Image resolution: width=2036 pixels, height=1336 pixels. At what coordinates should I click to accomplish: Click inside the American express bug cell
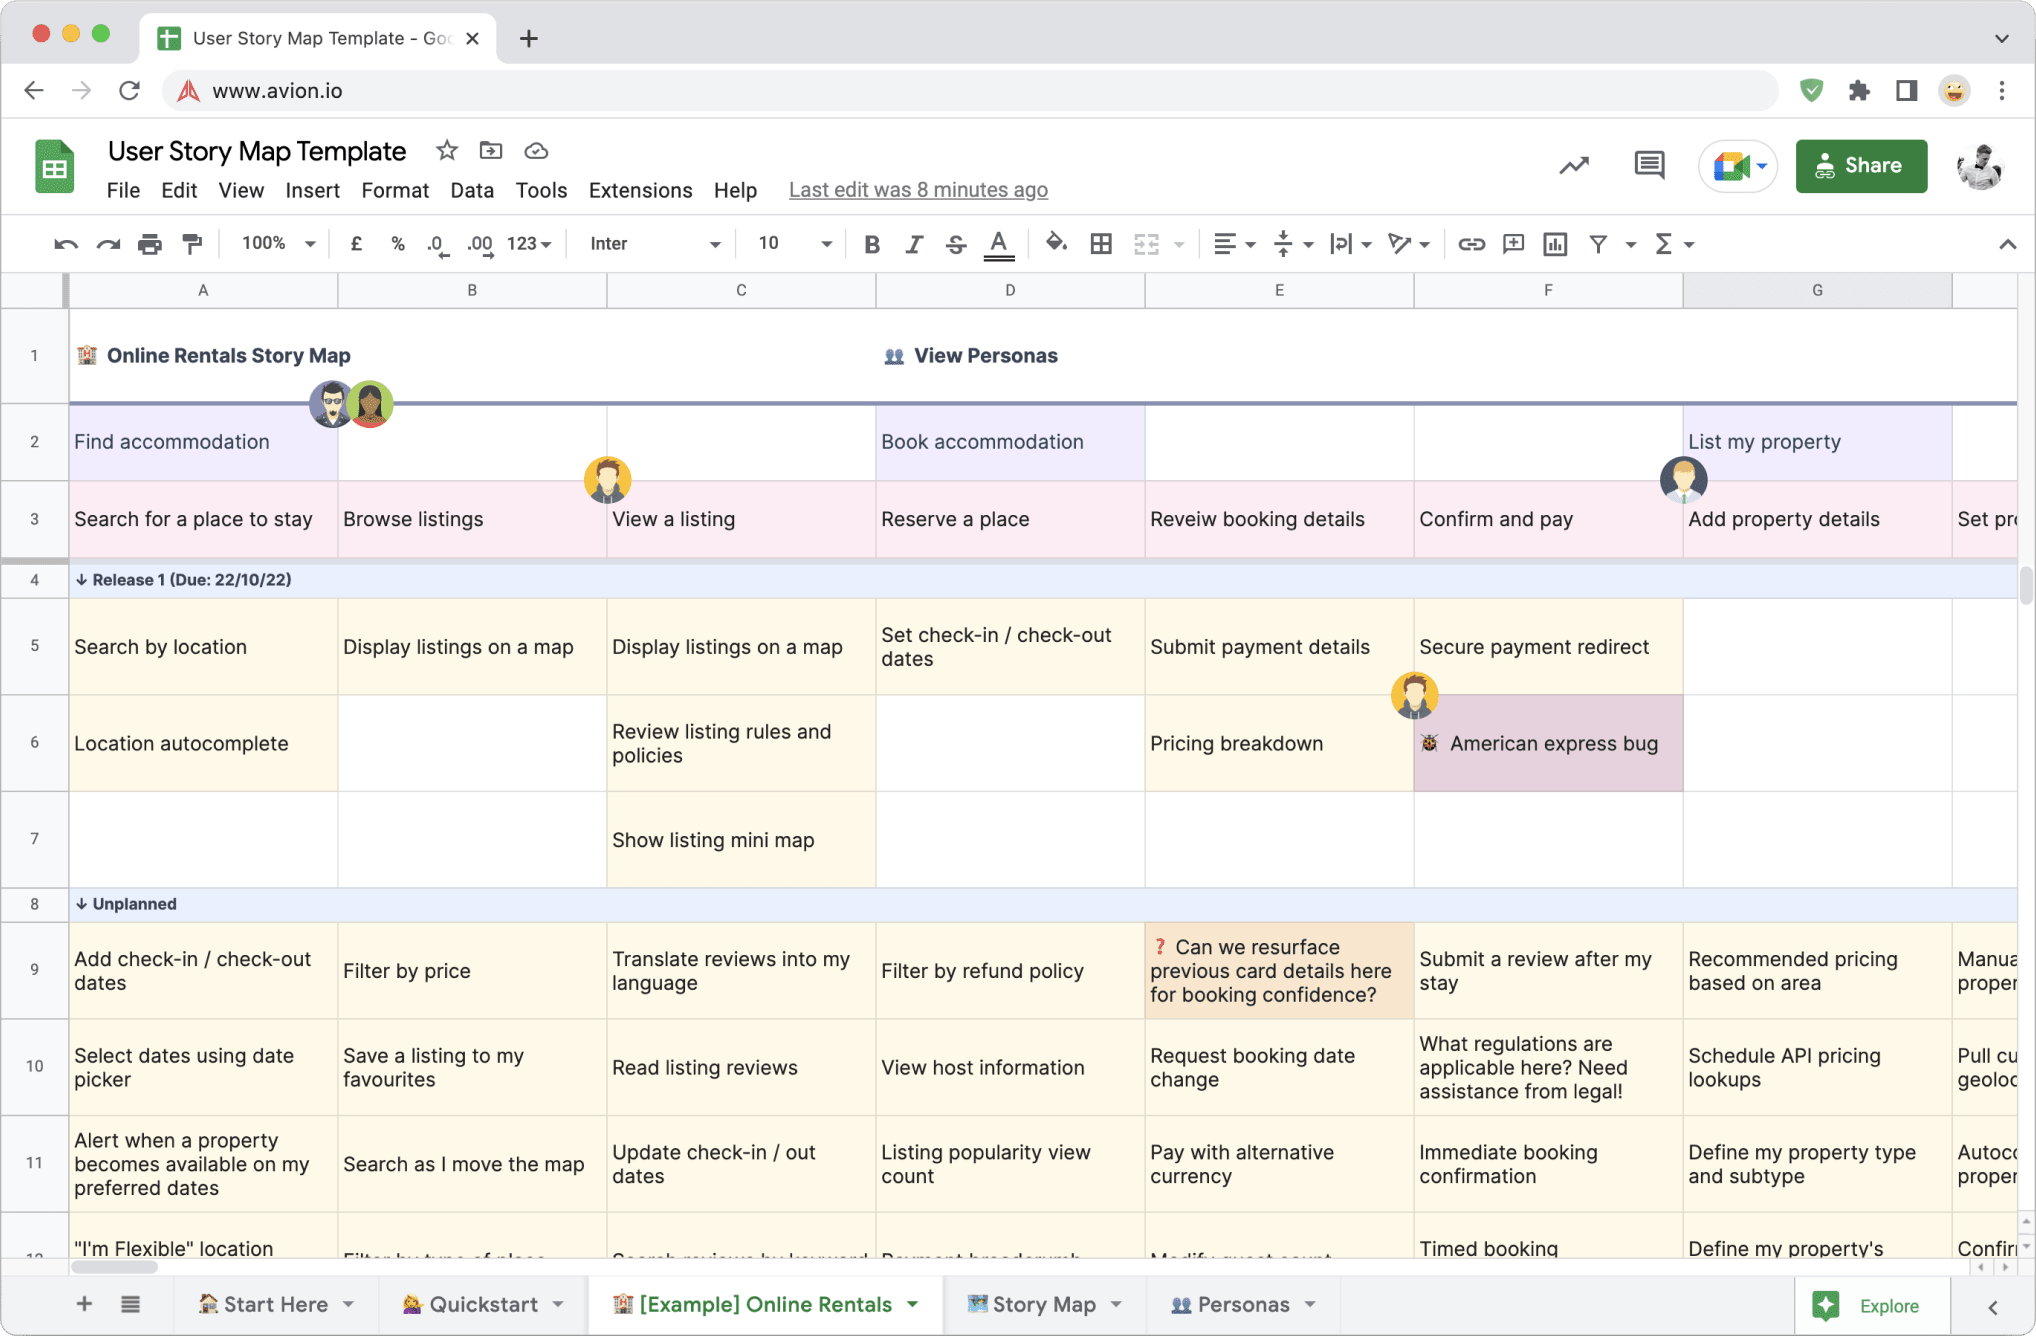pos(1549,741)
